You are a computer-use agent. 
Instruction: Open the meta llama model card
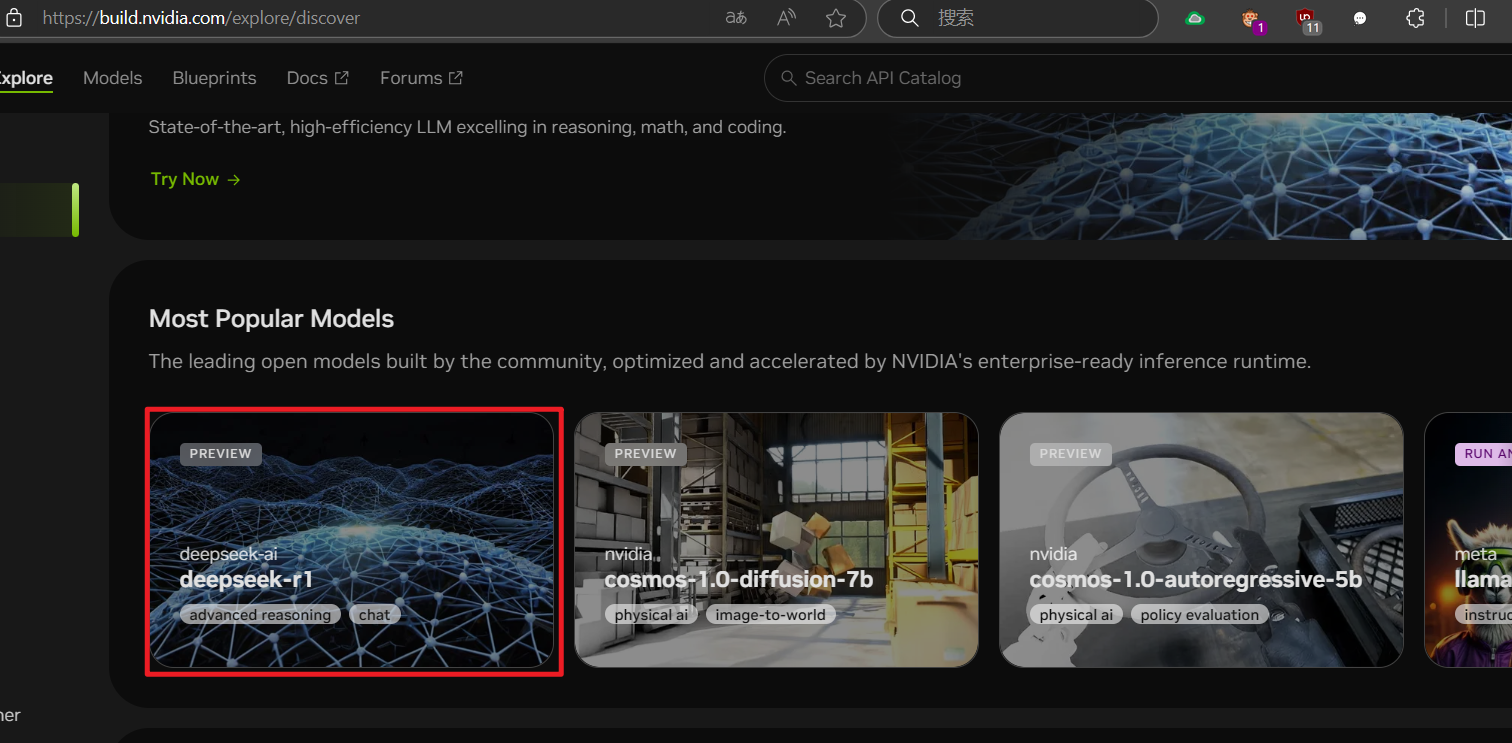point(1468,540)
